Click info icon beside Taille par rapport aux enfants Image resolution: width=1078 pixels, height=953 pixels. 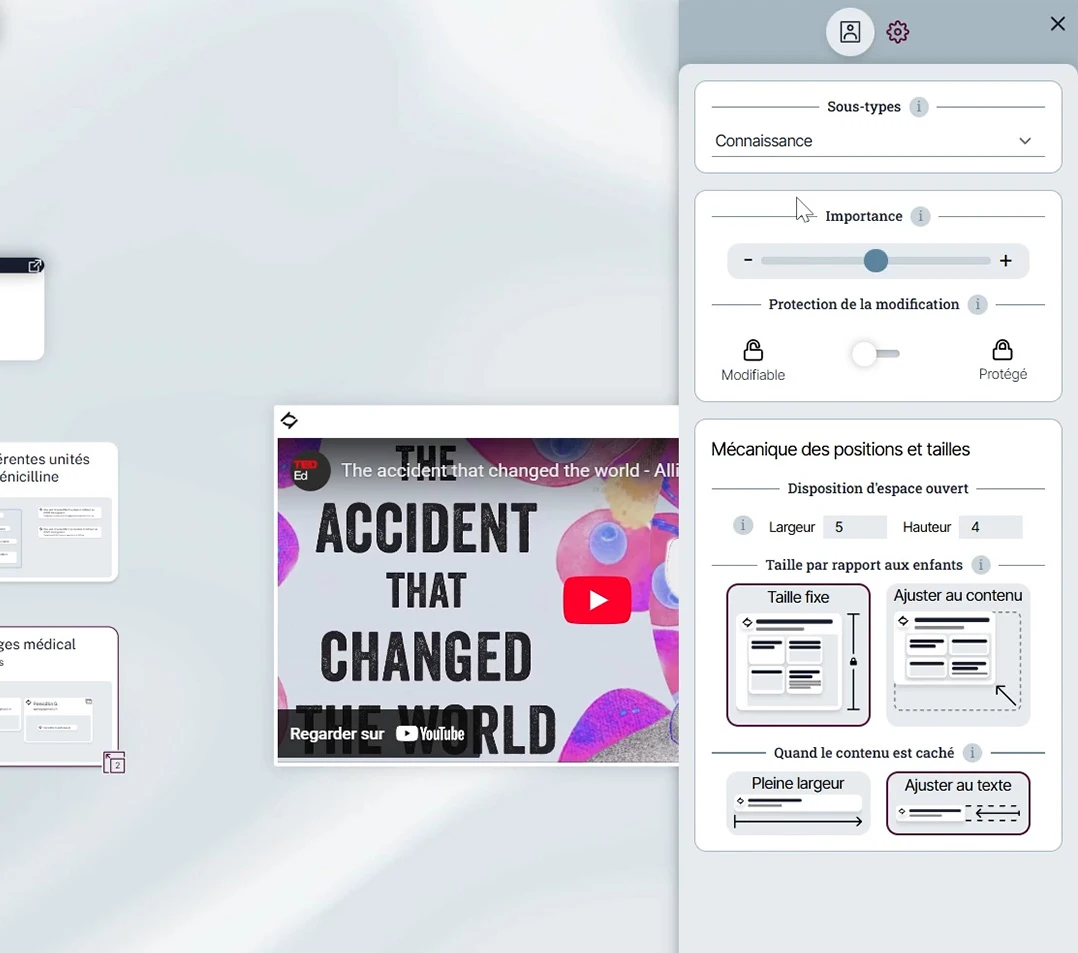981,565
